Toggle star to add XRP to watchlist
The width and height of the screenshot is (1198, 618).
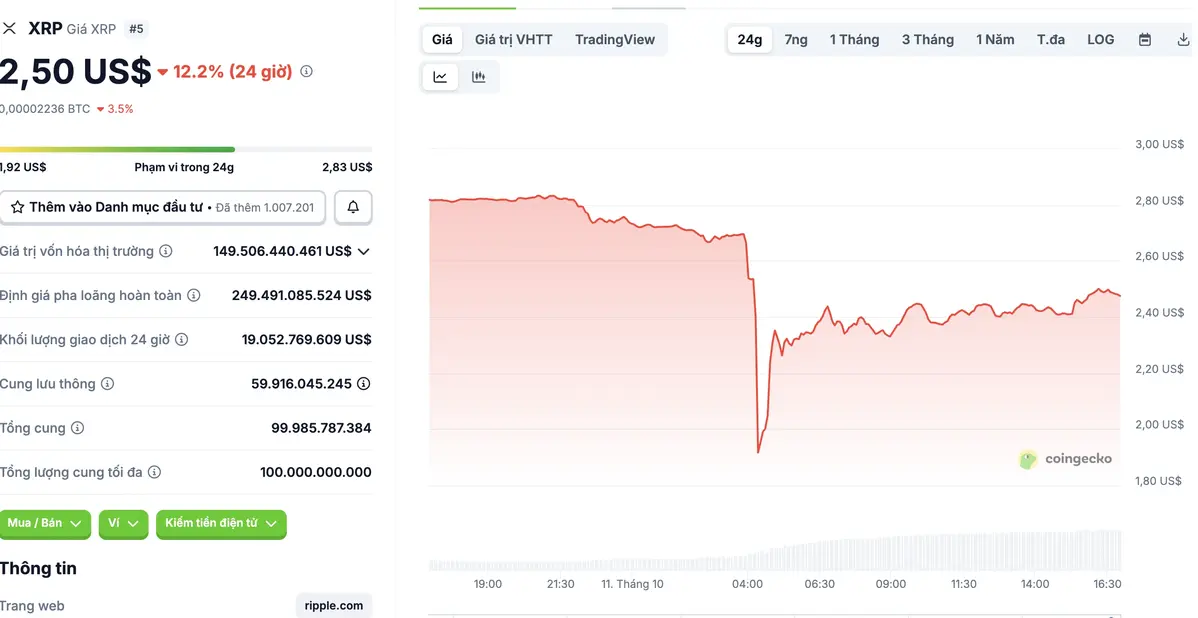click(x=17, y=207)
